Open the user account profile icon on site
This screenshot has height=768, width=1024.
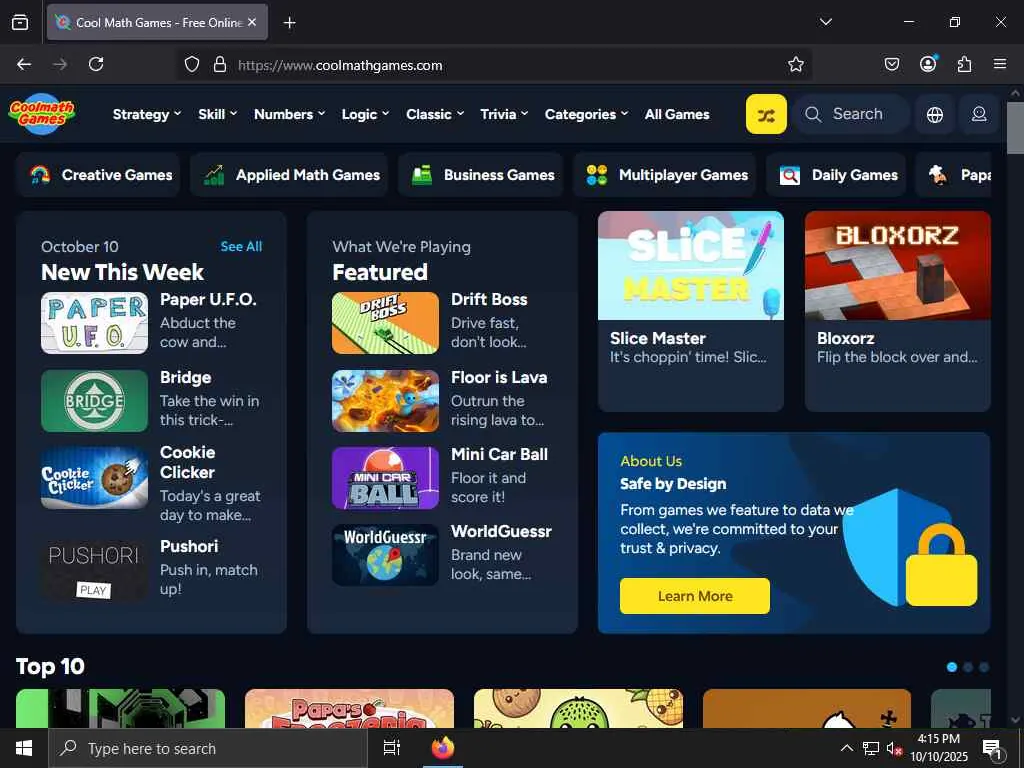979,114
